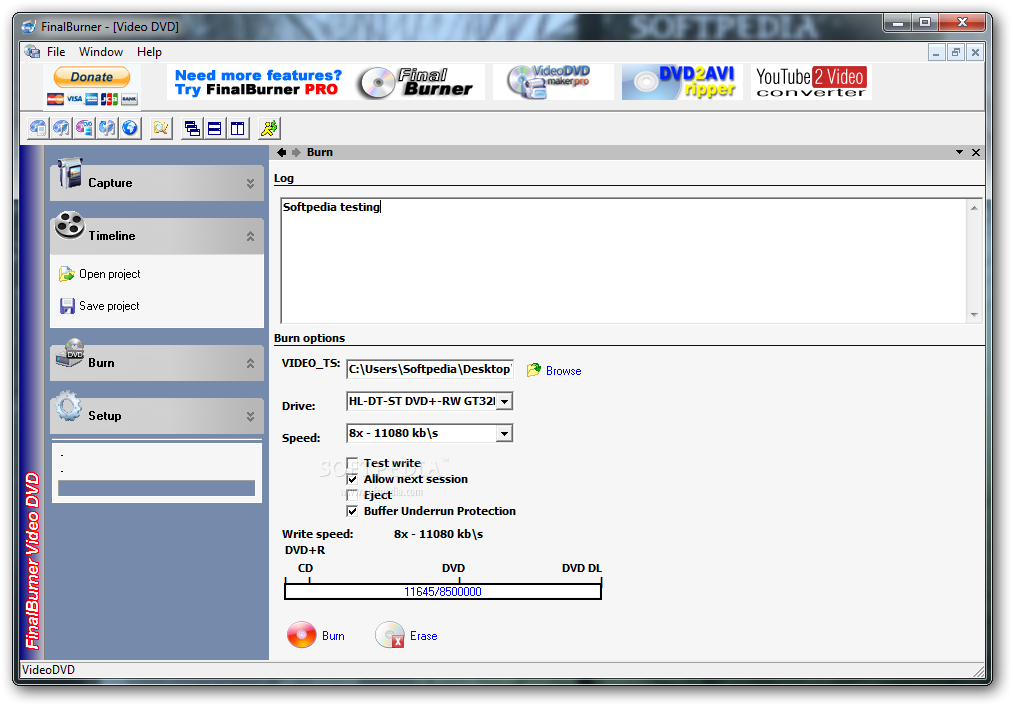This screenshot has height=706, width=1013.
Task: Click the Capture camcorder icon
Action: [x=69, y=173]
